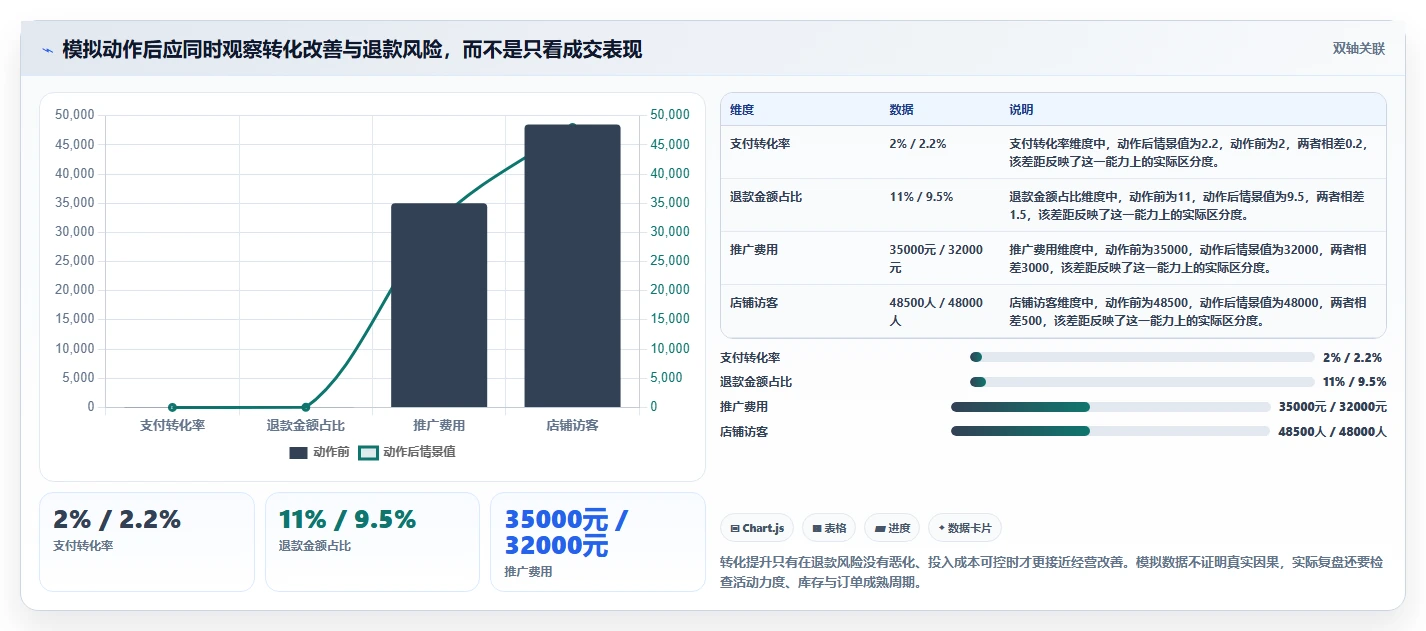Screen dimensions: 1426x631
Task: Click the Chart.js chip
Action: coord(757,528)
